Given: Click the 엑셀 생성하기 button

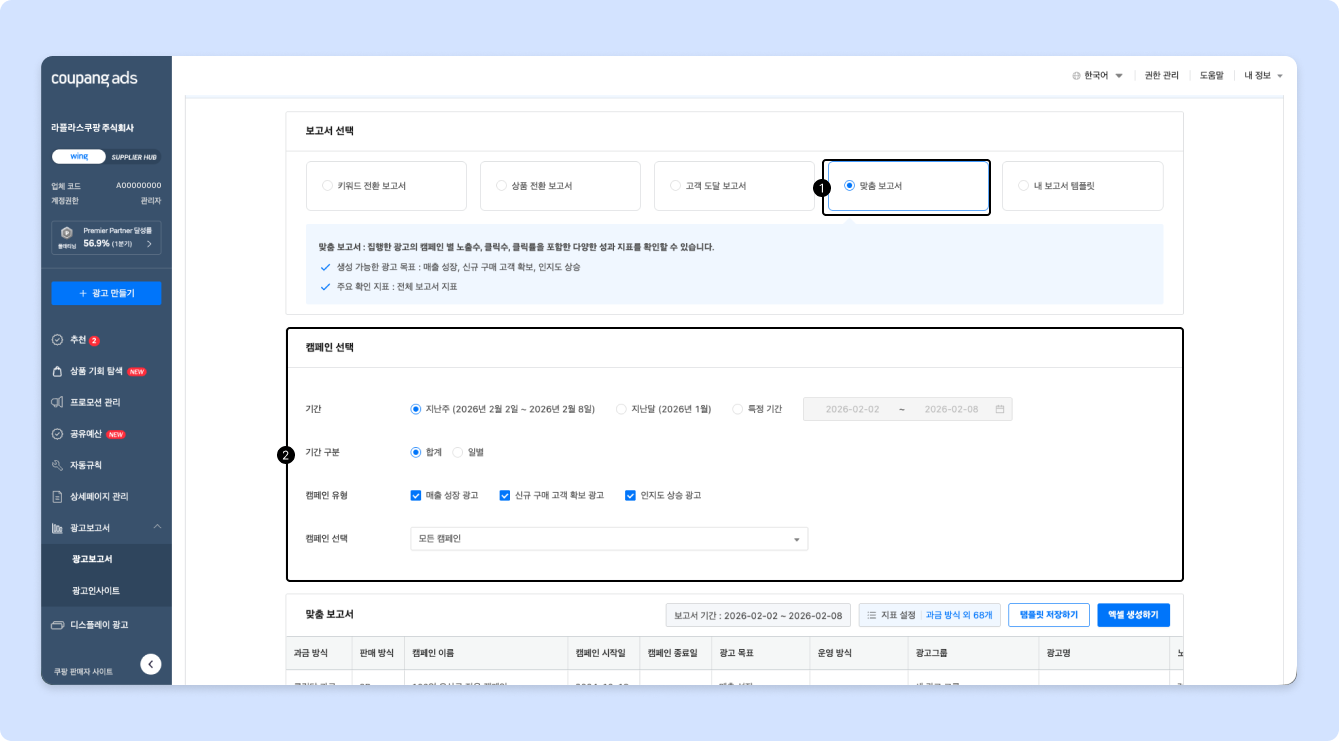Looking at the screenshot, I should point(1133,615).
